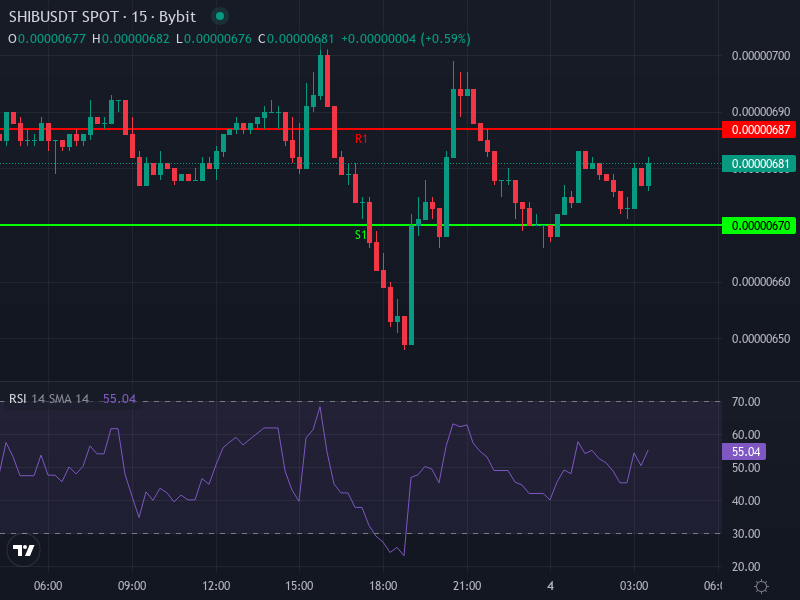This screenshot has height=600, width=800.
Task: Click the Bybit exchange name
Action: click(179, 16)
